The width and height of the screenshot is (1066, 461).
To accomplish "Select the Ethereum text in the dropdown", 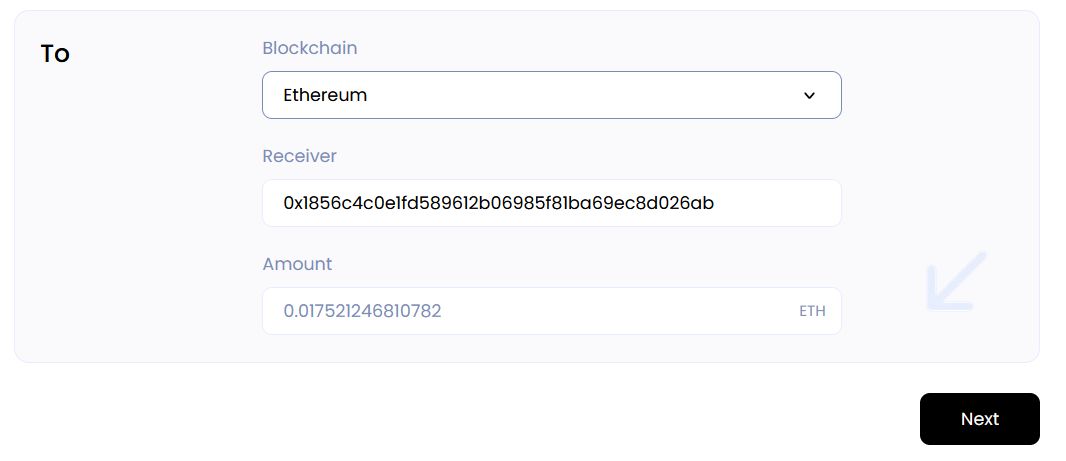I will (325, 96).
